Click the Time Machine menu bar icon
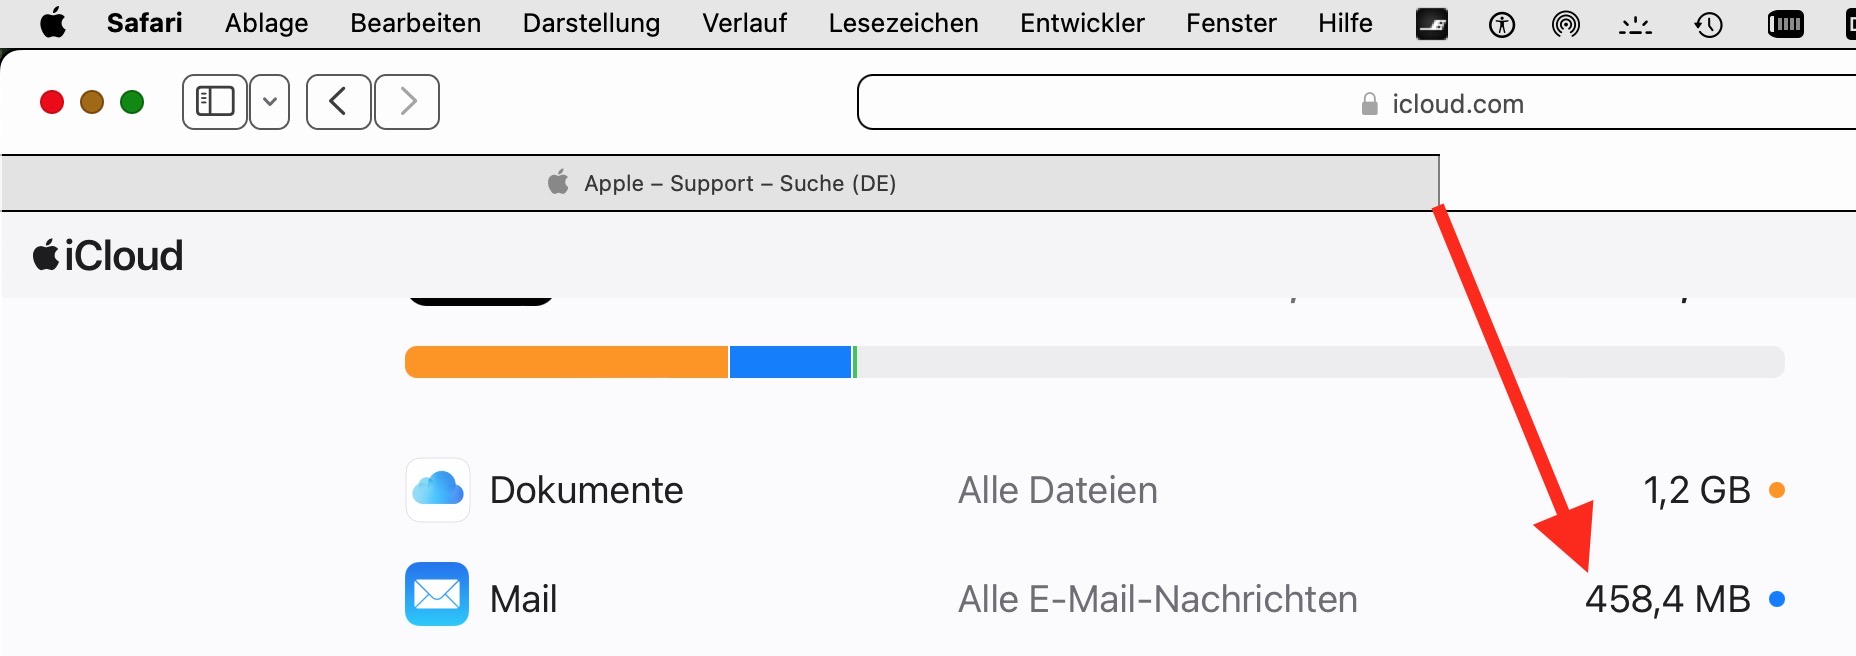 [1708, 24]
